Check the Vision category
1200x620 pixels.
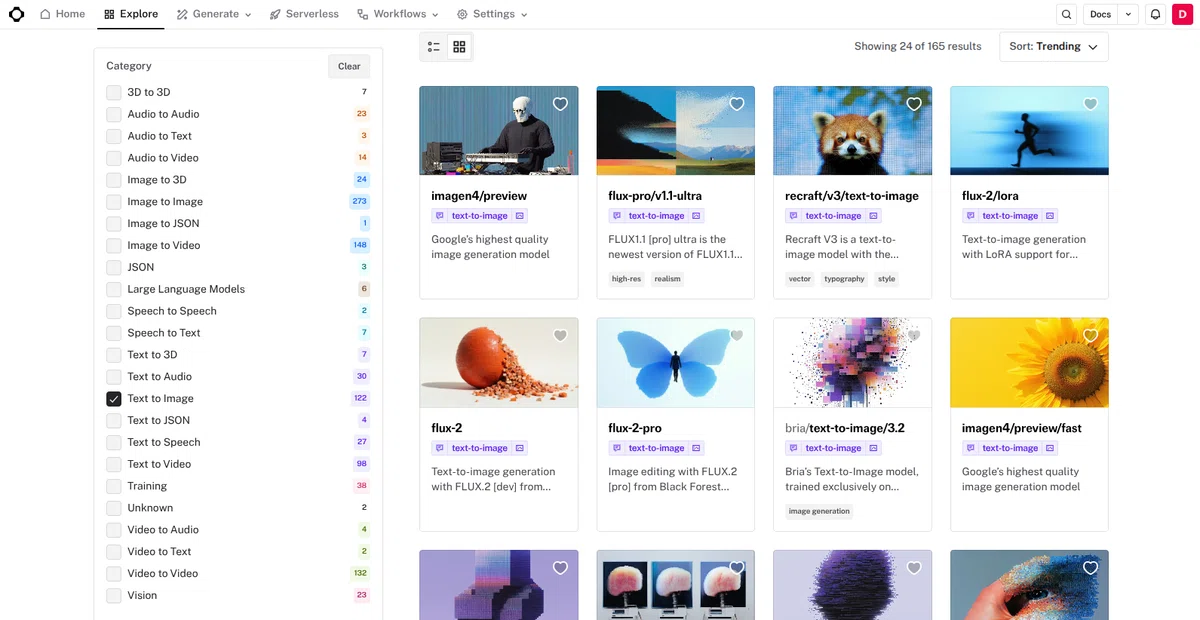[x=114, y=595]
